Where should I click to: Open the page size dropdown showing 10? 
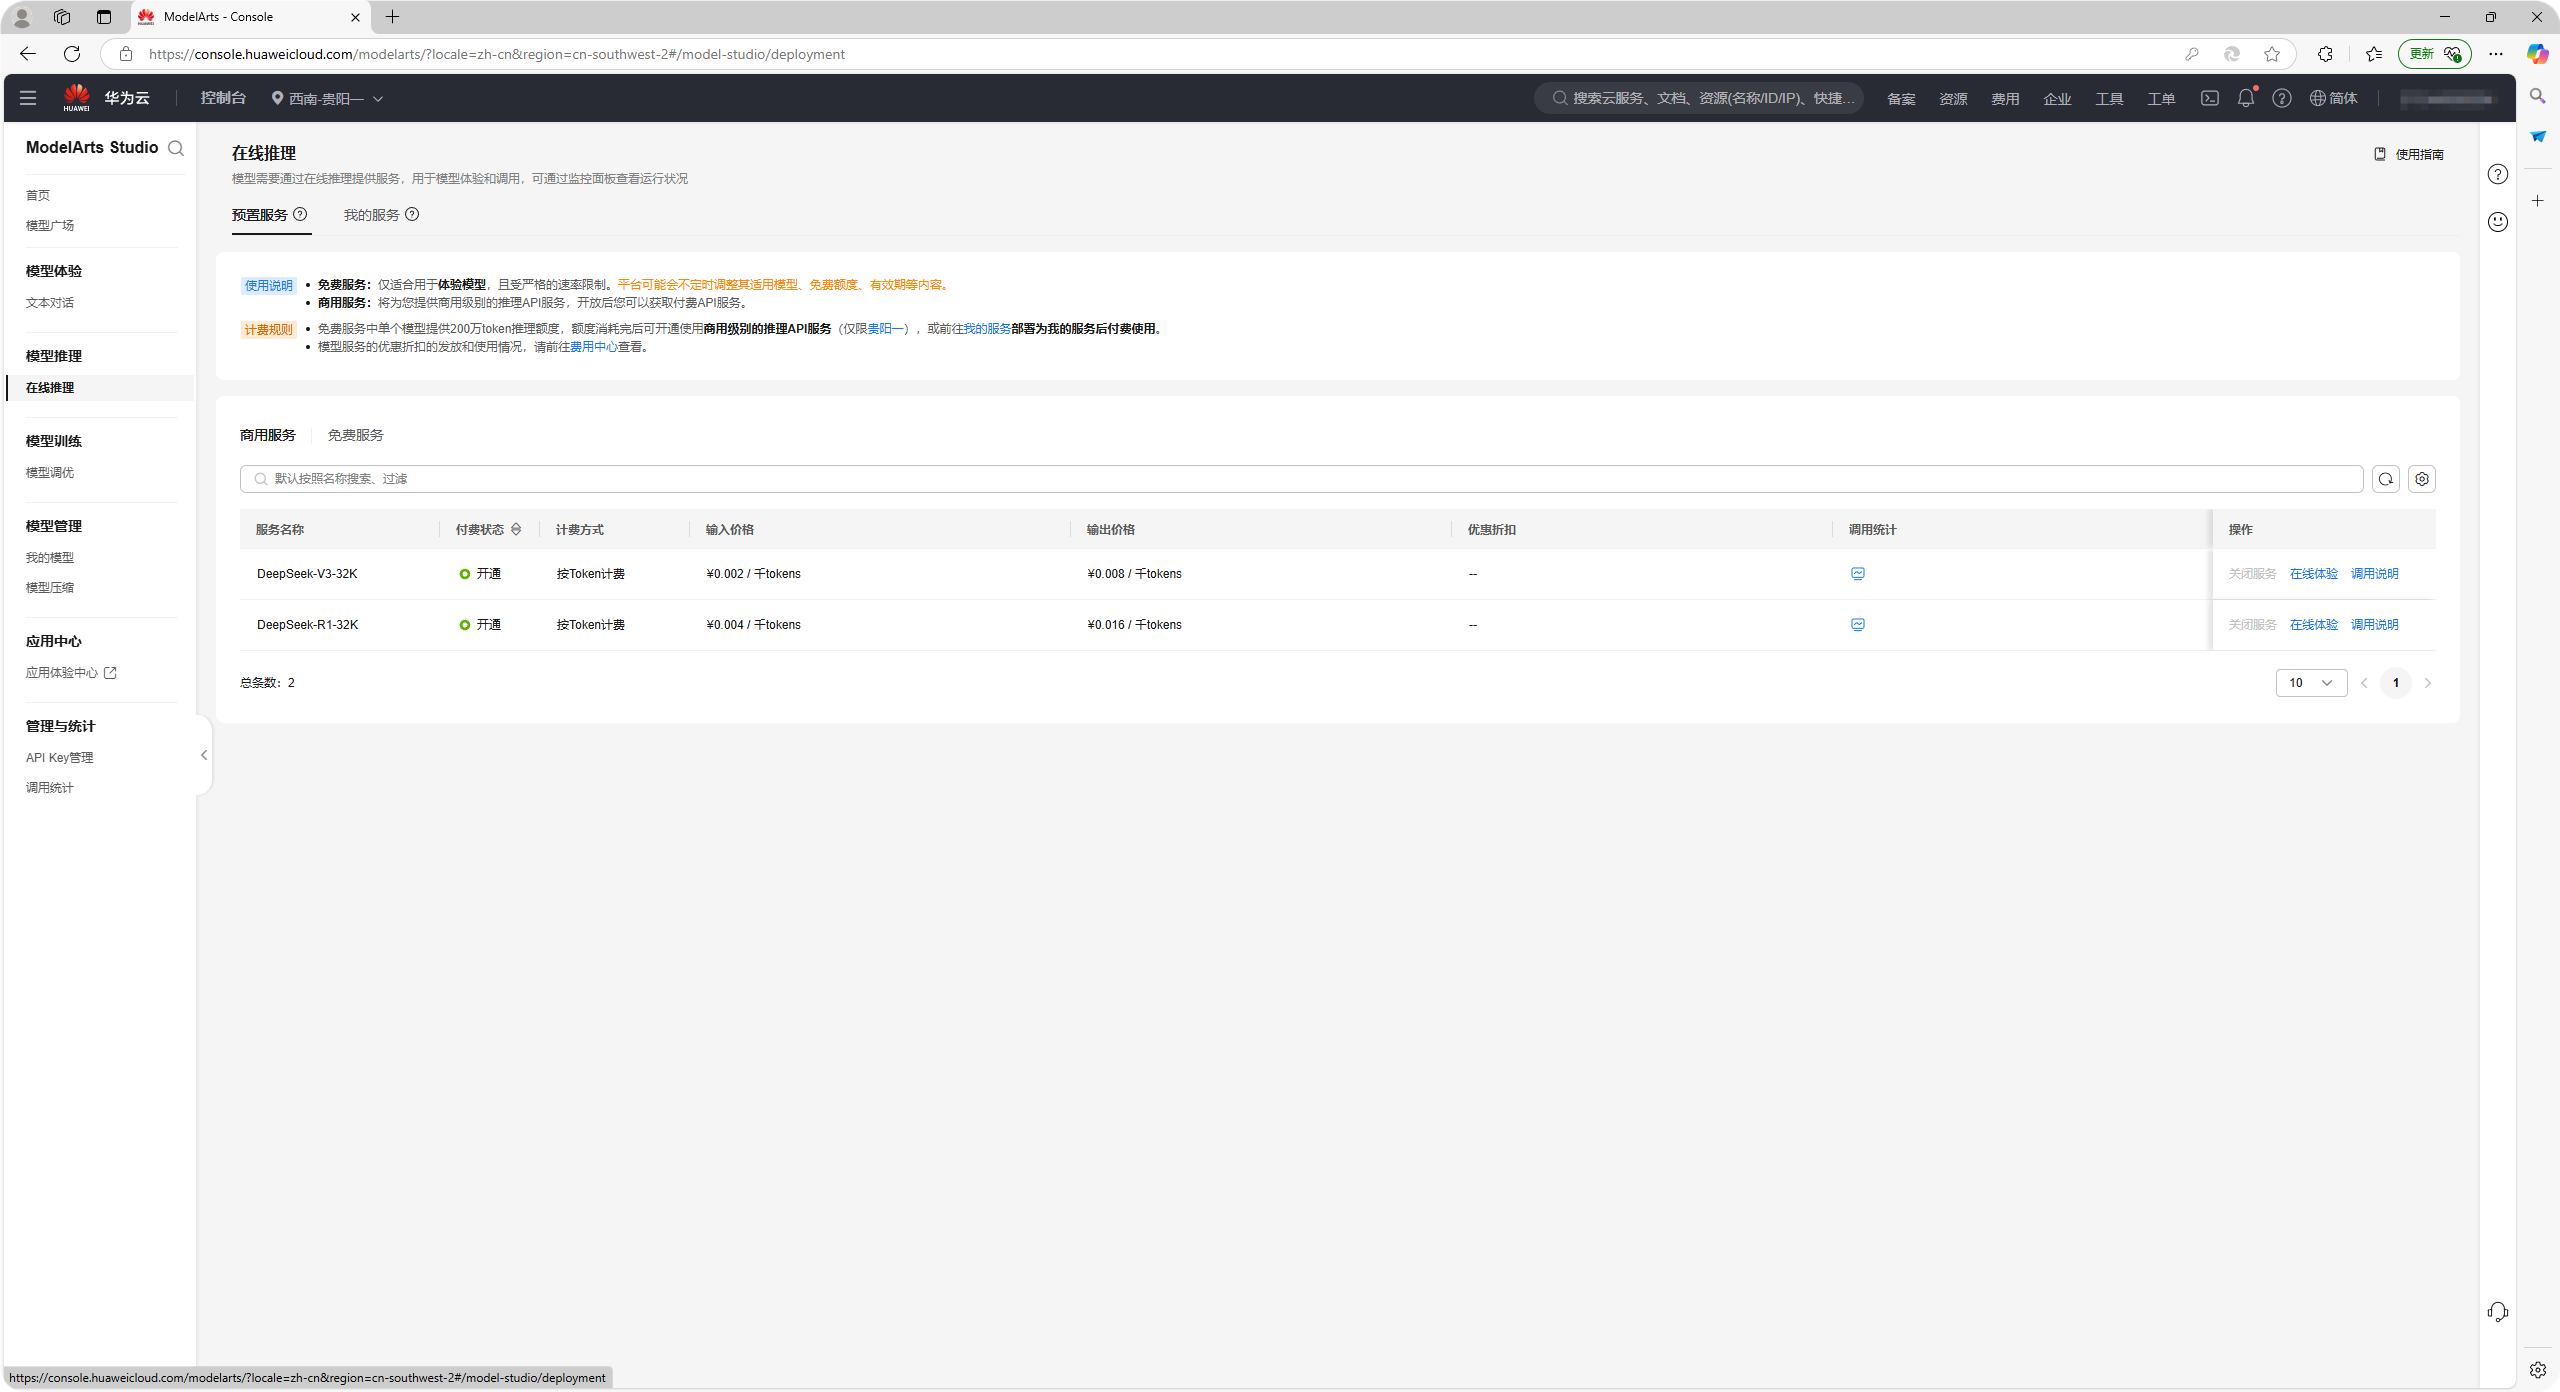coord(2310,683)
